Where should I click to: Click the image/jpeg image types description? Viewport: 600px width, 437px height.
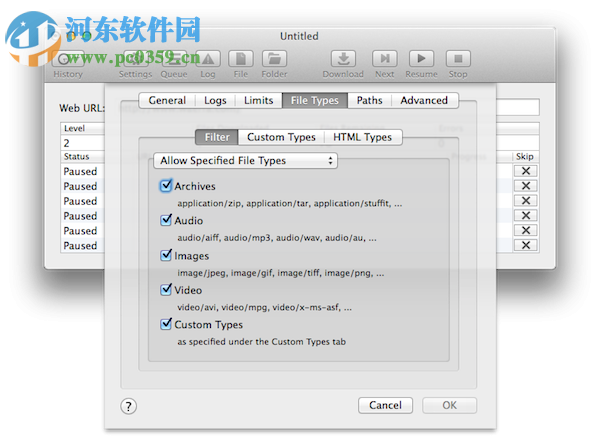tap(280, 273)
